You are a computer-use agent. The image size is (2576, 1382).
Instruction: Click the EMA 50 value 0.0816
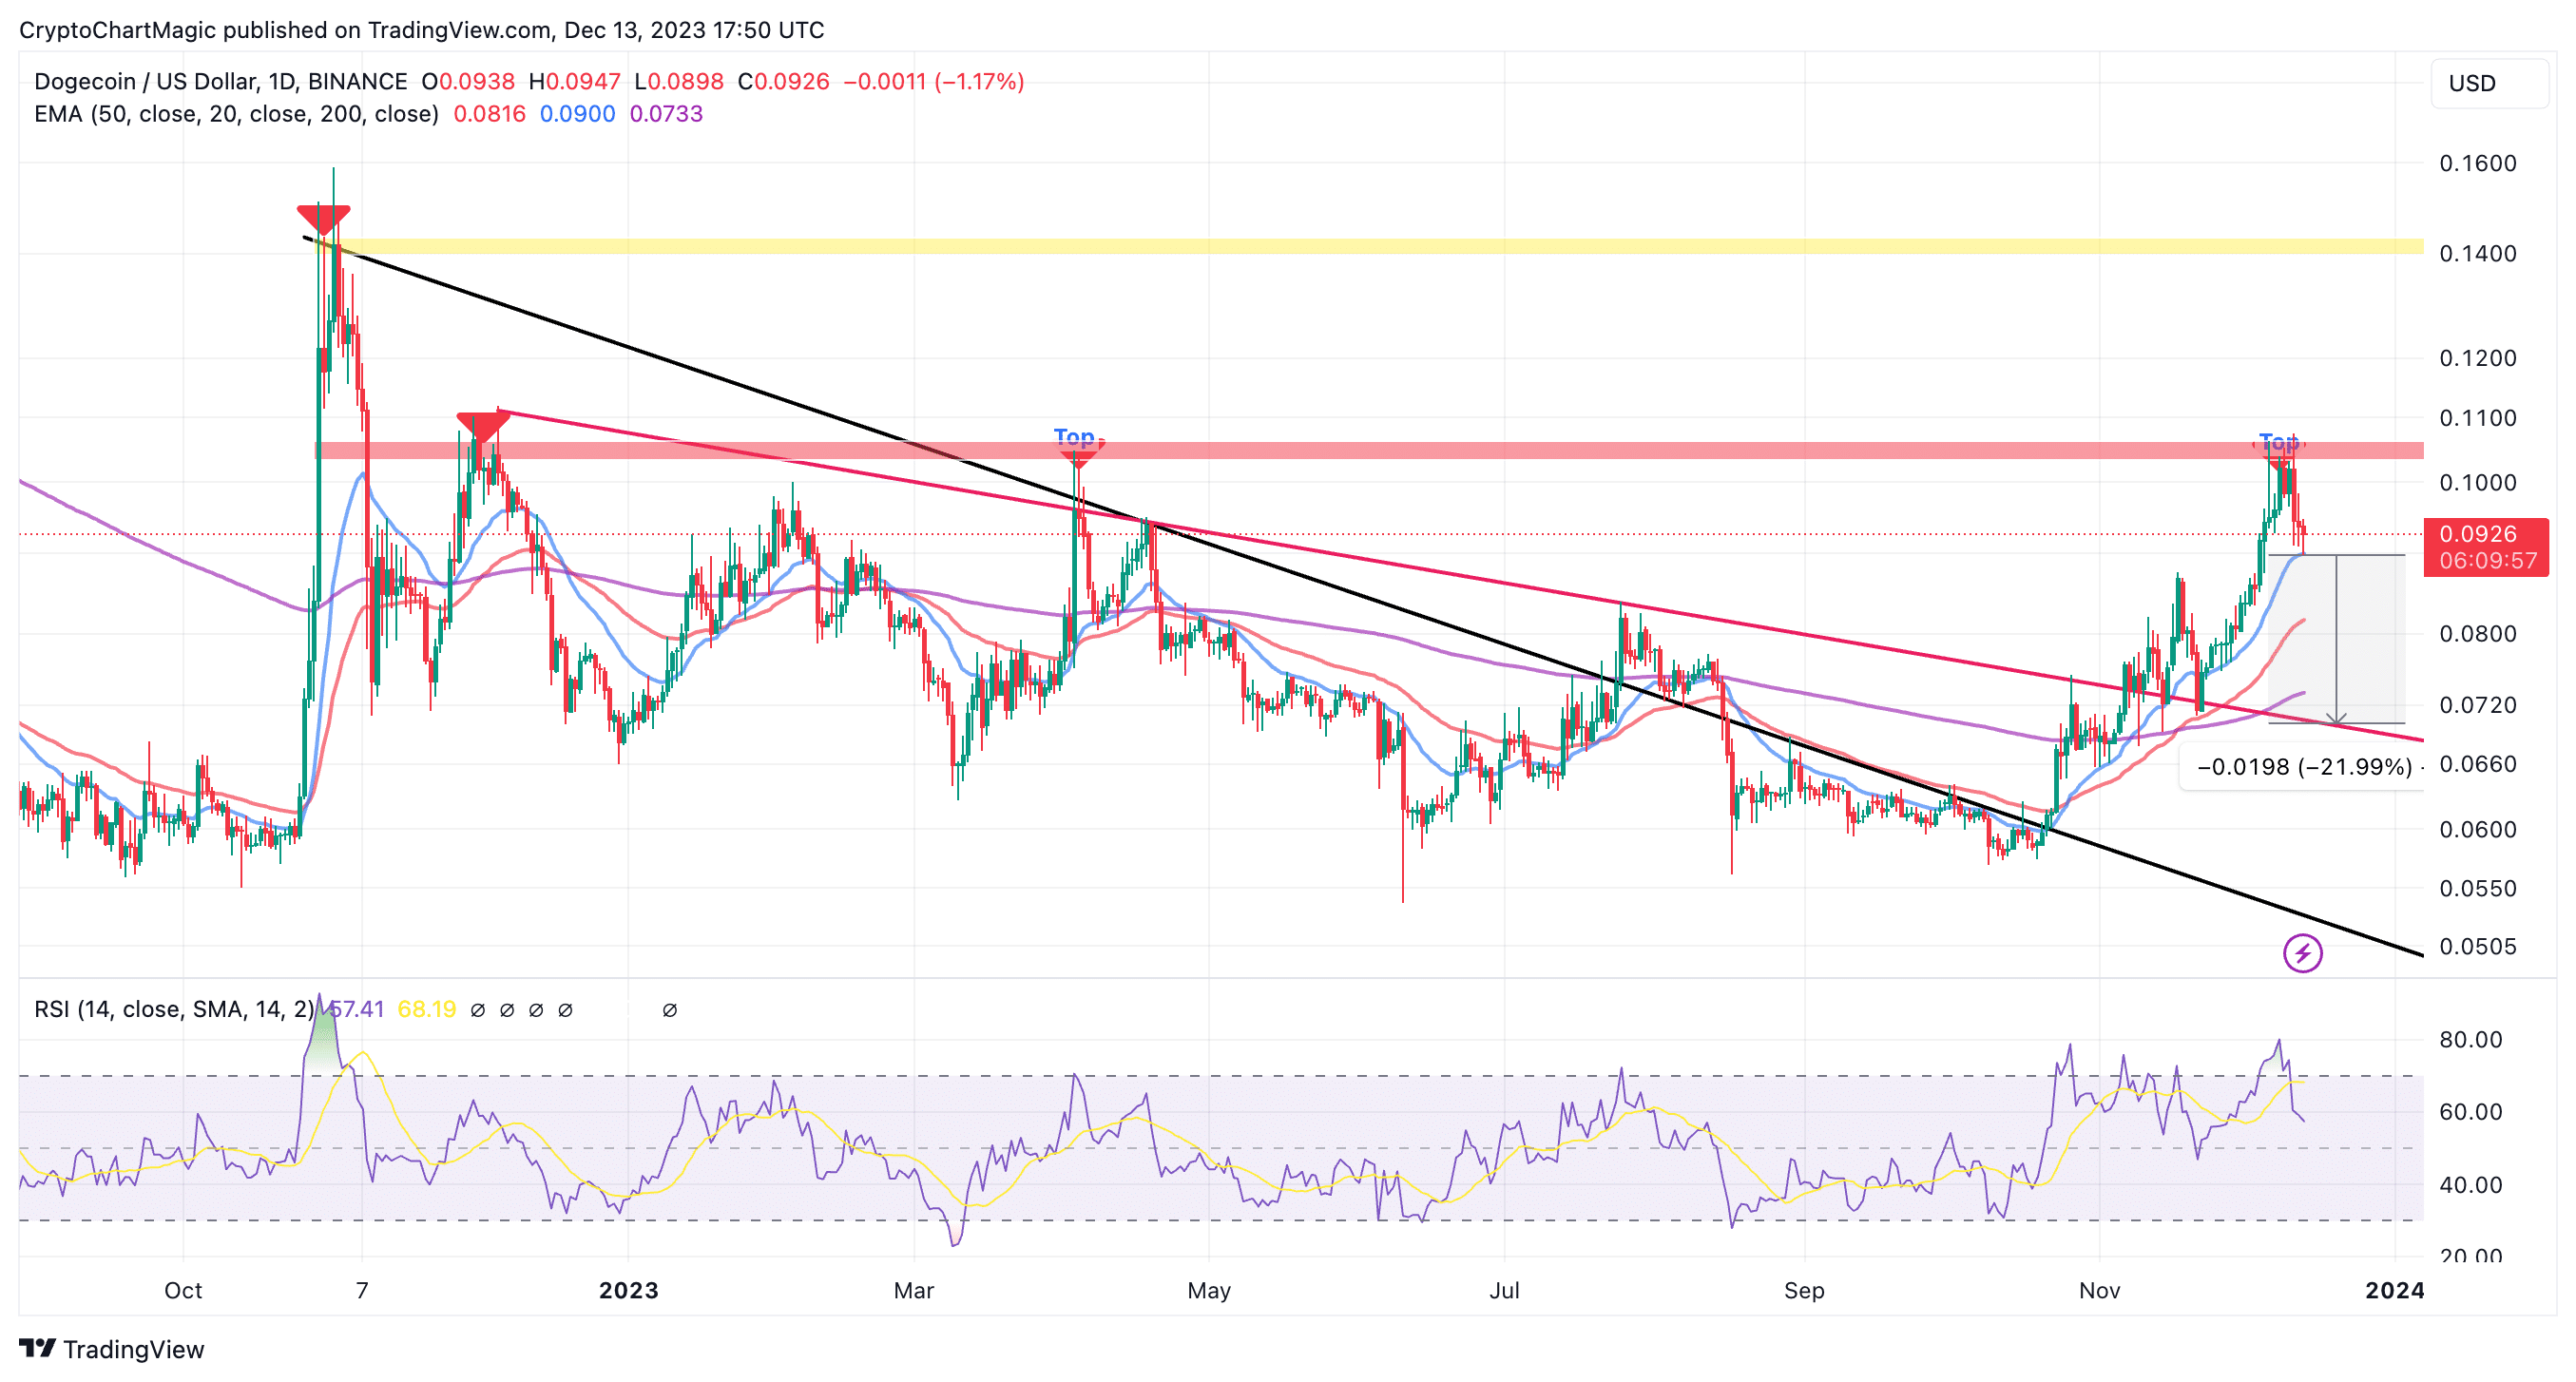click(489, 114)
